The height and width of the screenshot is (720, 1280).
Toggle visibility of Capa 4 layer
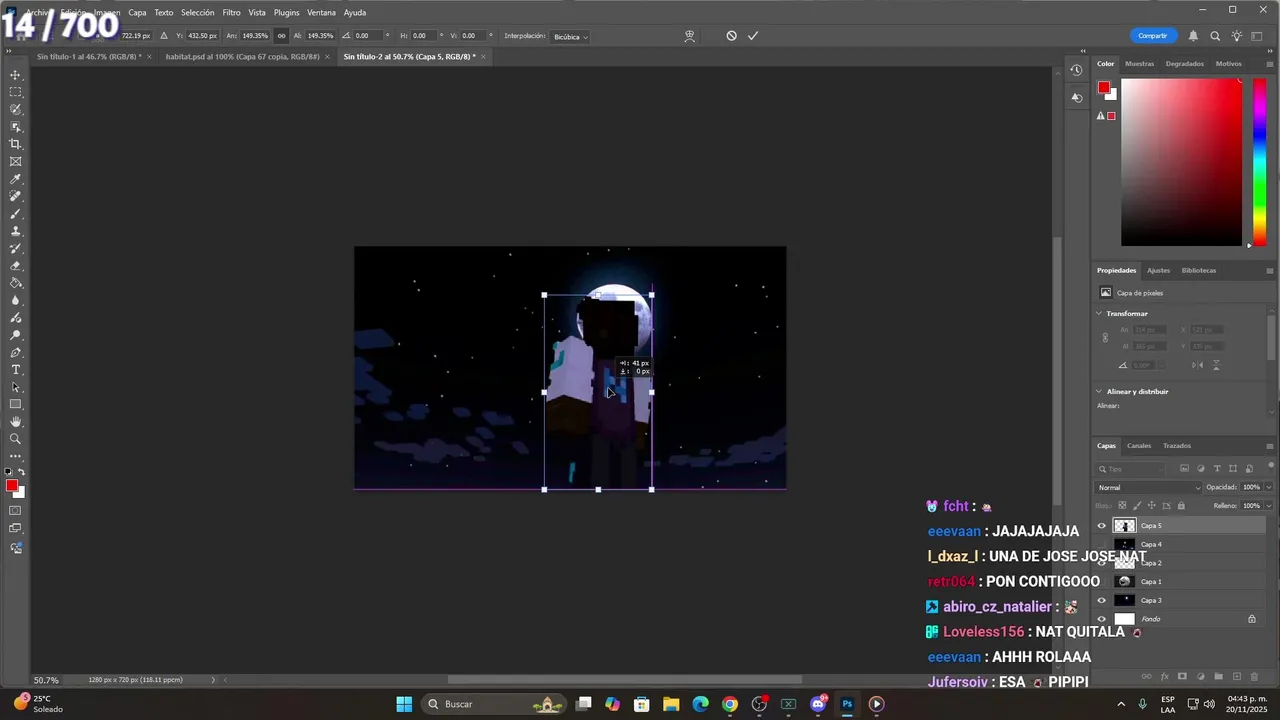(x=1102, y=545)
